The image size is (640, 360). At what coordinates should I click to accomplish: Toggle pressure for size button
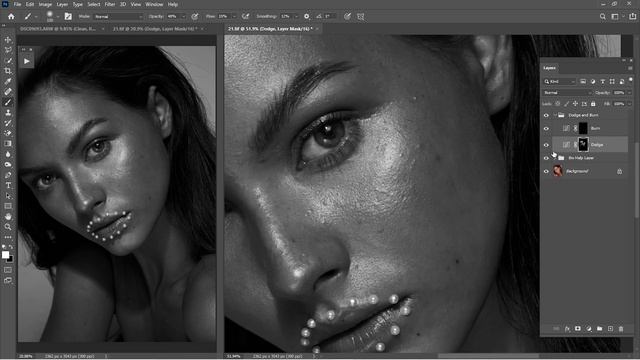[347, 16]
